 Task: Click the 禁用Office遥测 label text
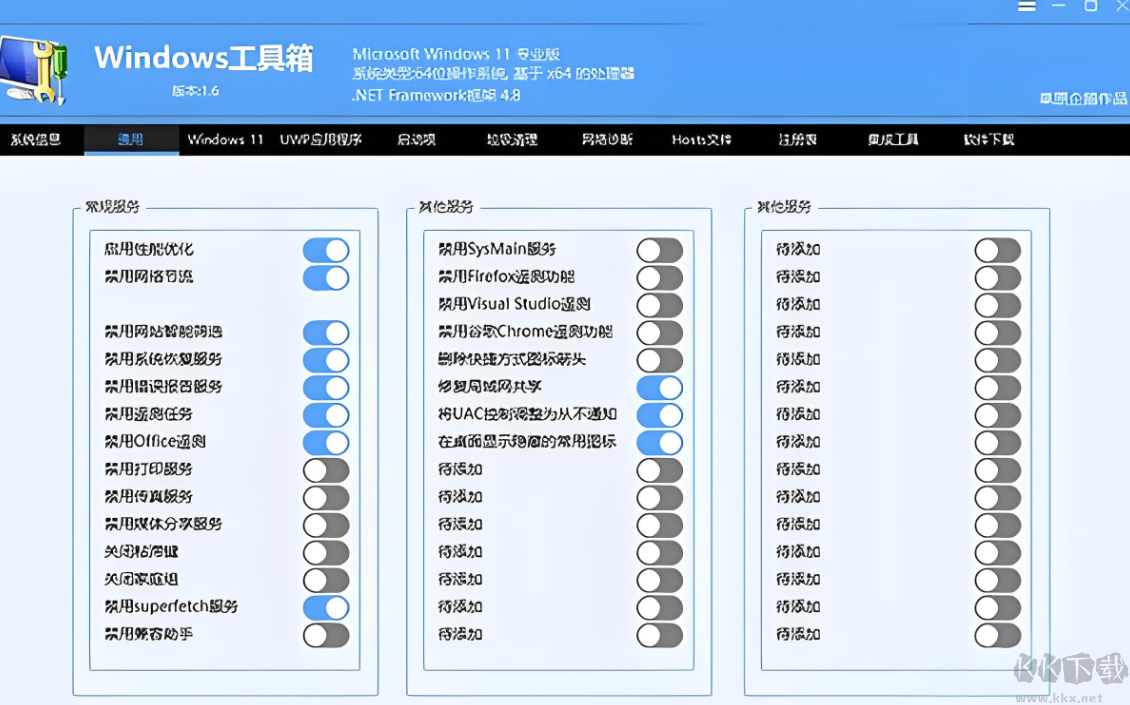tap(156, 441)
